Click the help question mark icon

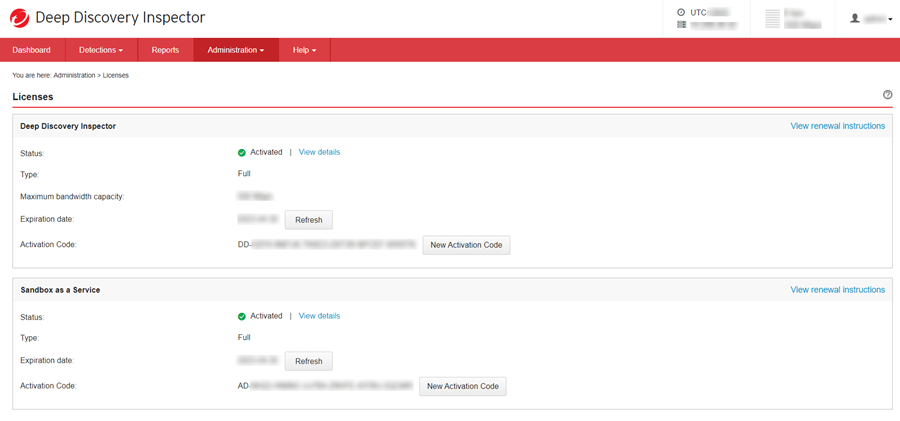[x=887, y=95]
